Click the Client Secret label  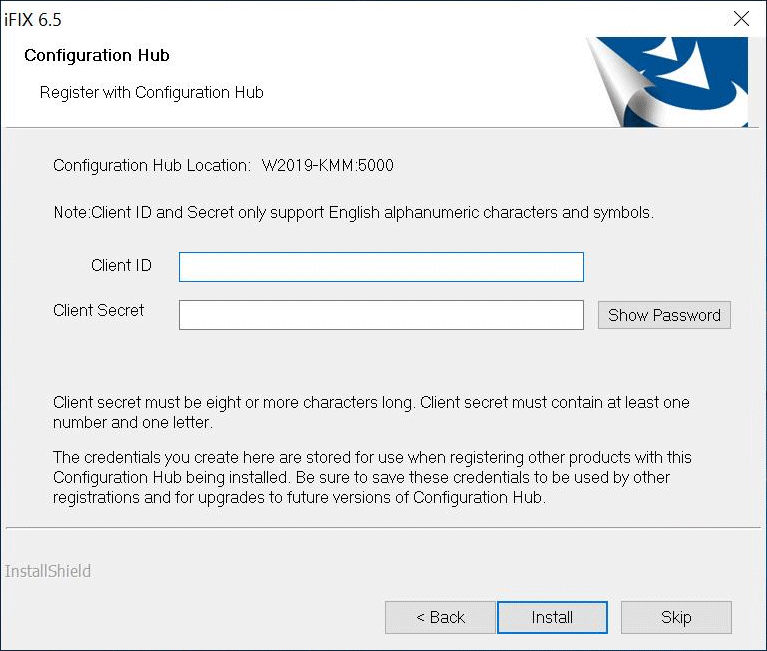[98, 310]
